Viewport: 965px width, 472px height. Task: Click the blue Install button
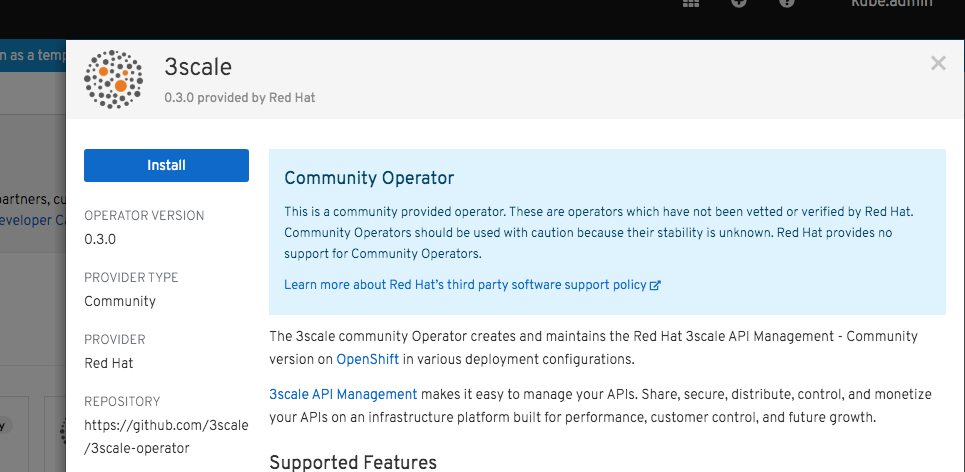pyautogui.click(x=166, y=165)
